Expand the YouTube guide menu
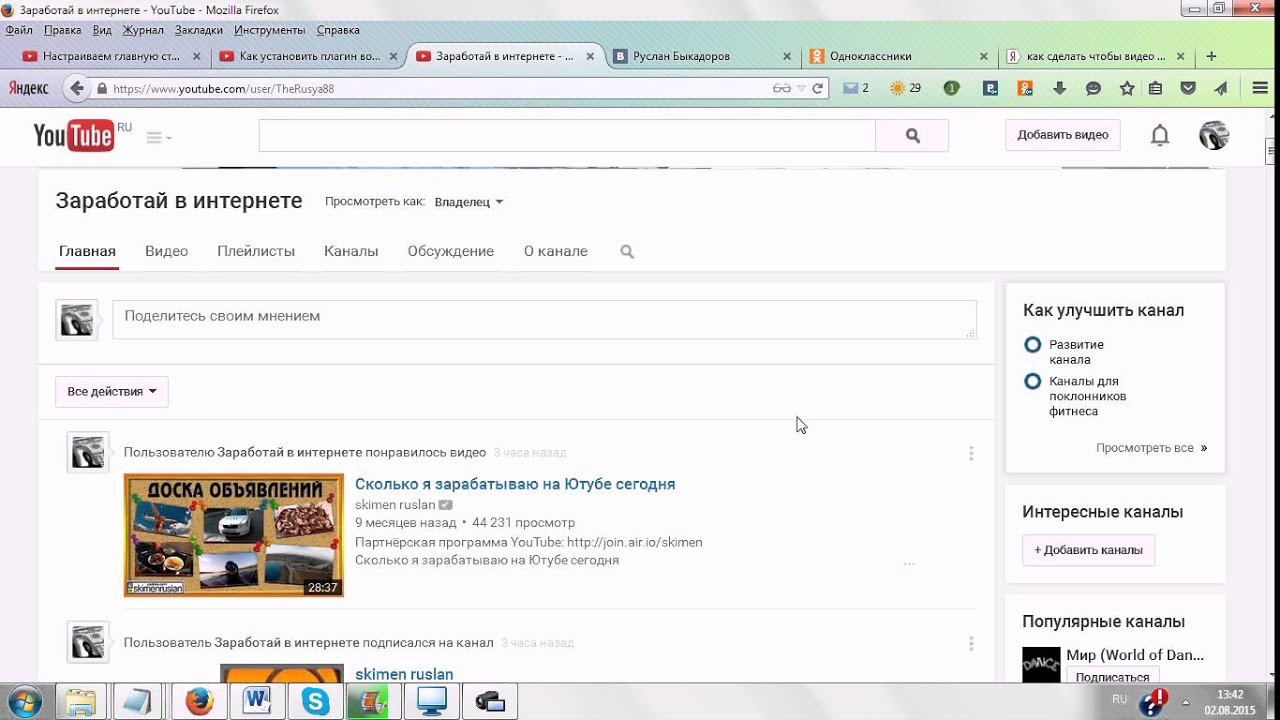This screenshot has height=720, width=1280. click(158, 137)
